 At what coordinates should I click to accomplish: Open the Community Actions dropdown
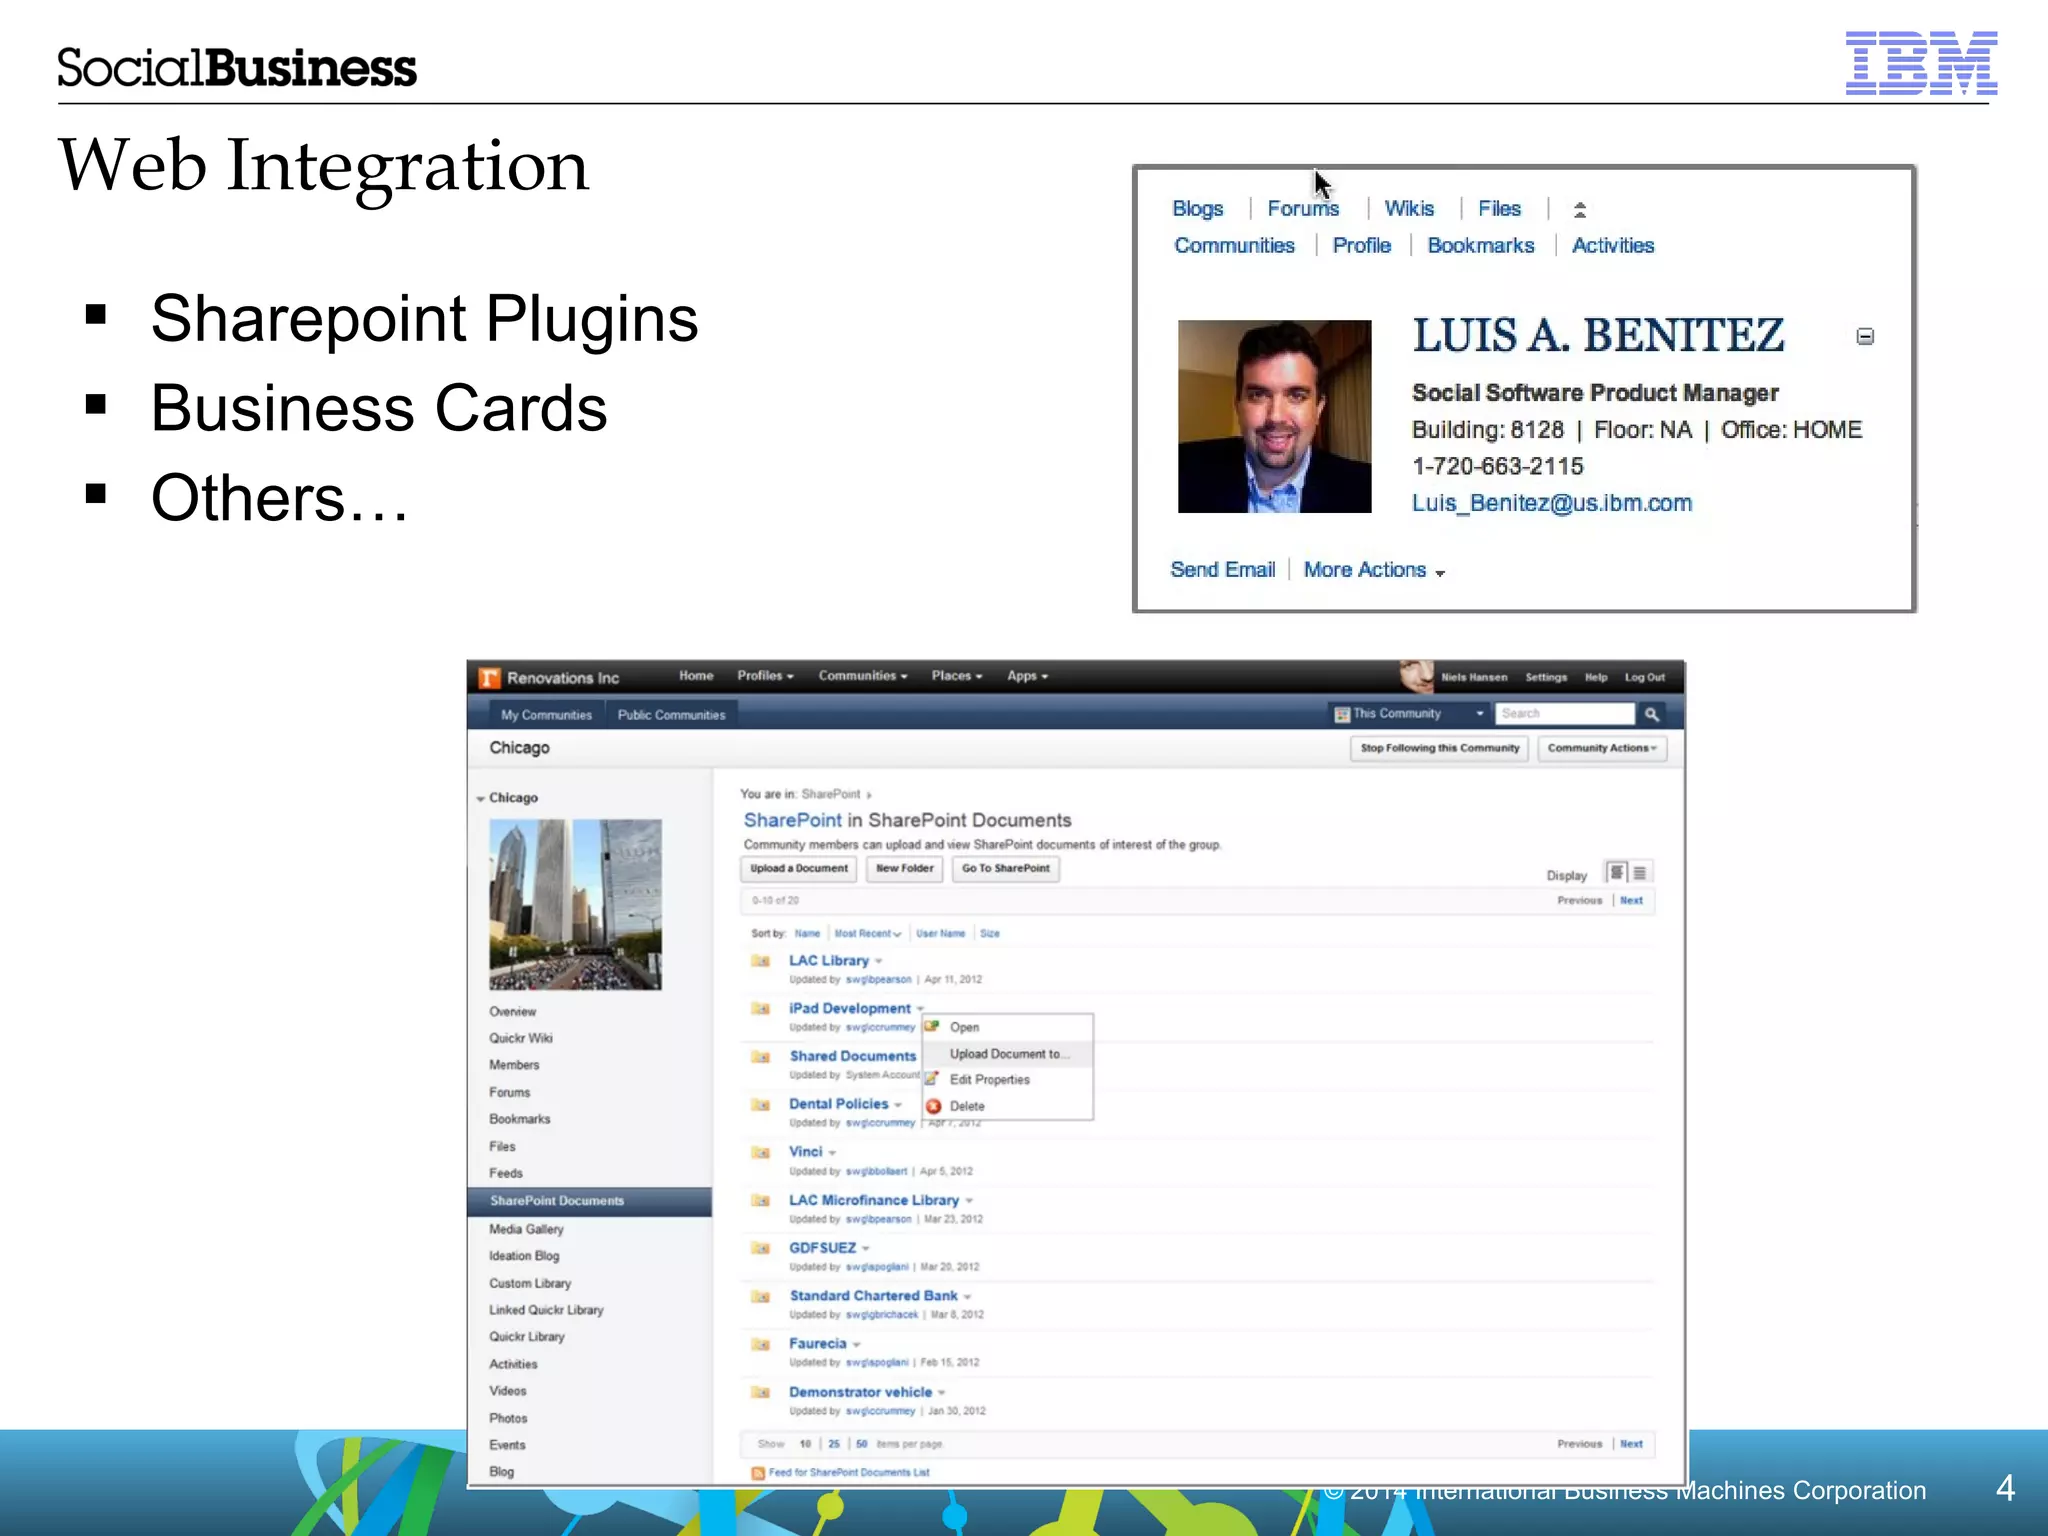click(1602, 748)
